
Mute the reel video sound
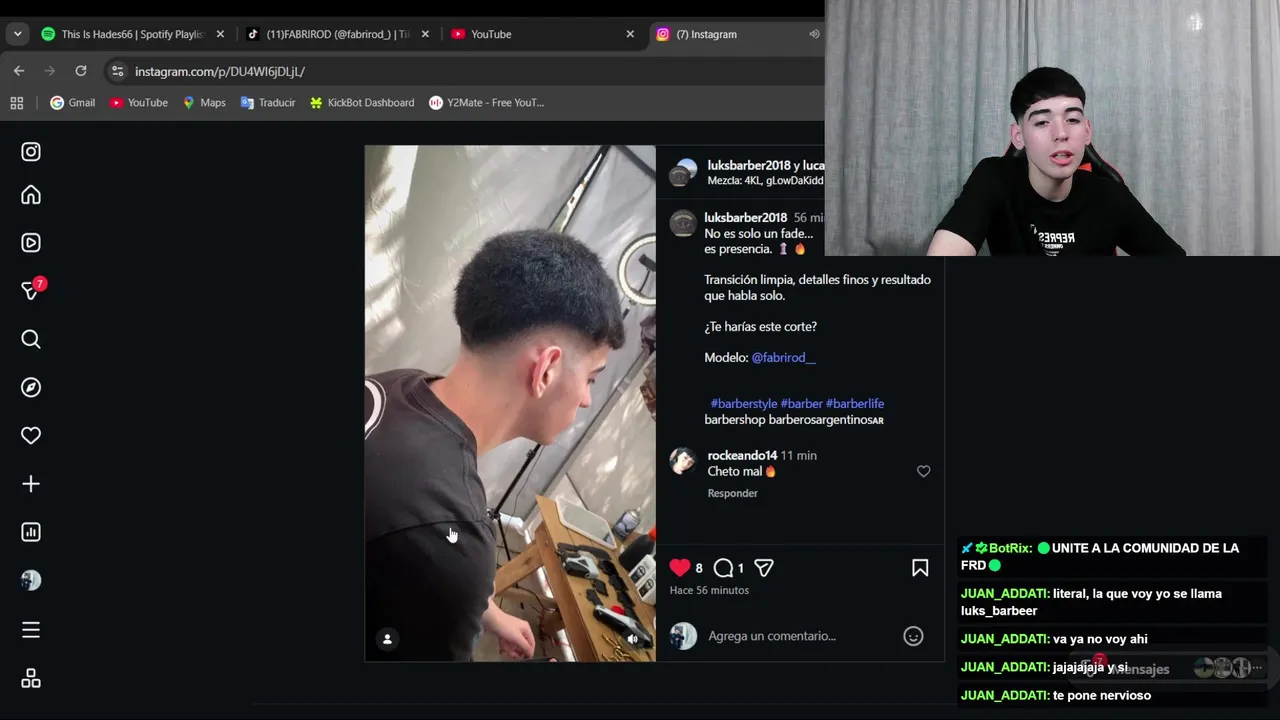[632, 638]
